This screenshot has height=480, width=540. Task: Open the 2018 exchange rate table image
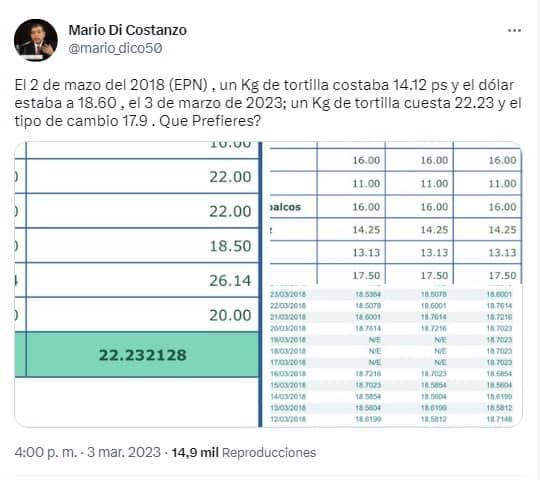tap(392, 356)
